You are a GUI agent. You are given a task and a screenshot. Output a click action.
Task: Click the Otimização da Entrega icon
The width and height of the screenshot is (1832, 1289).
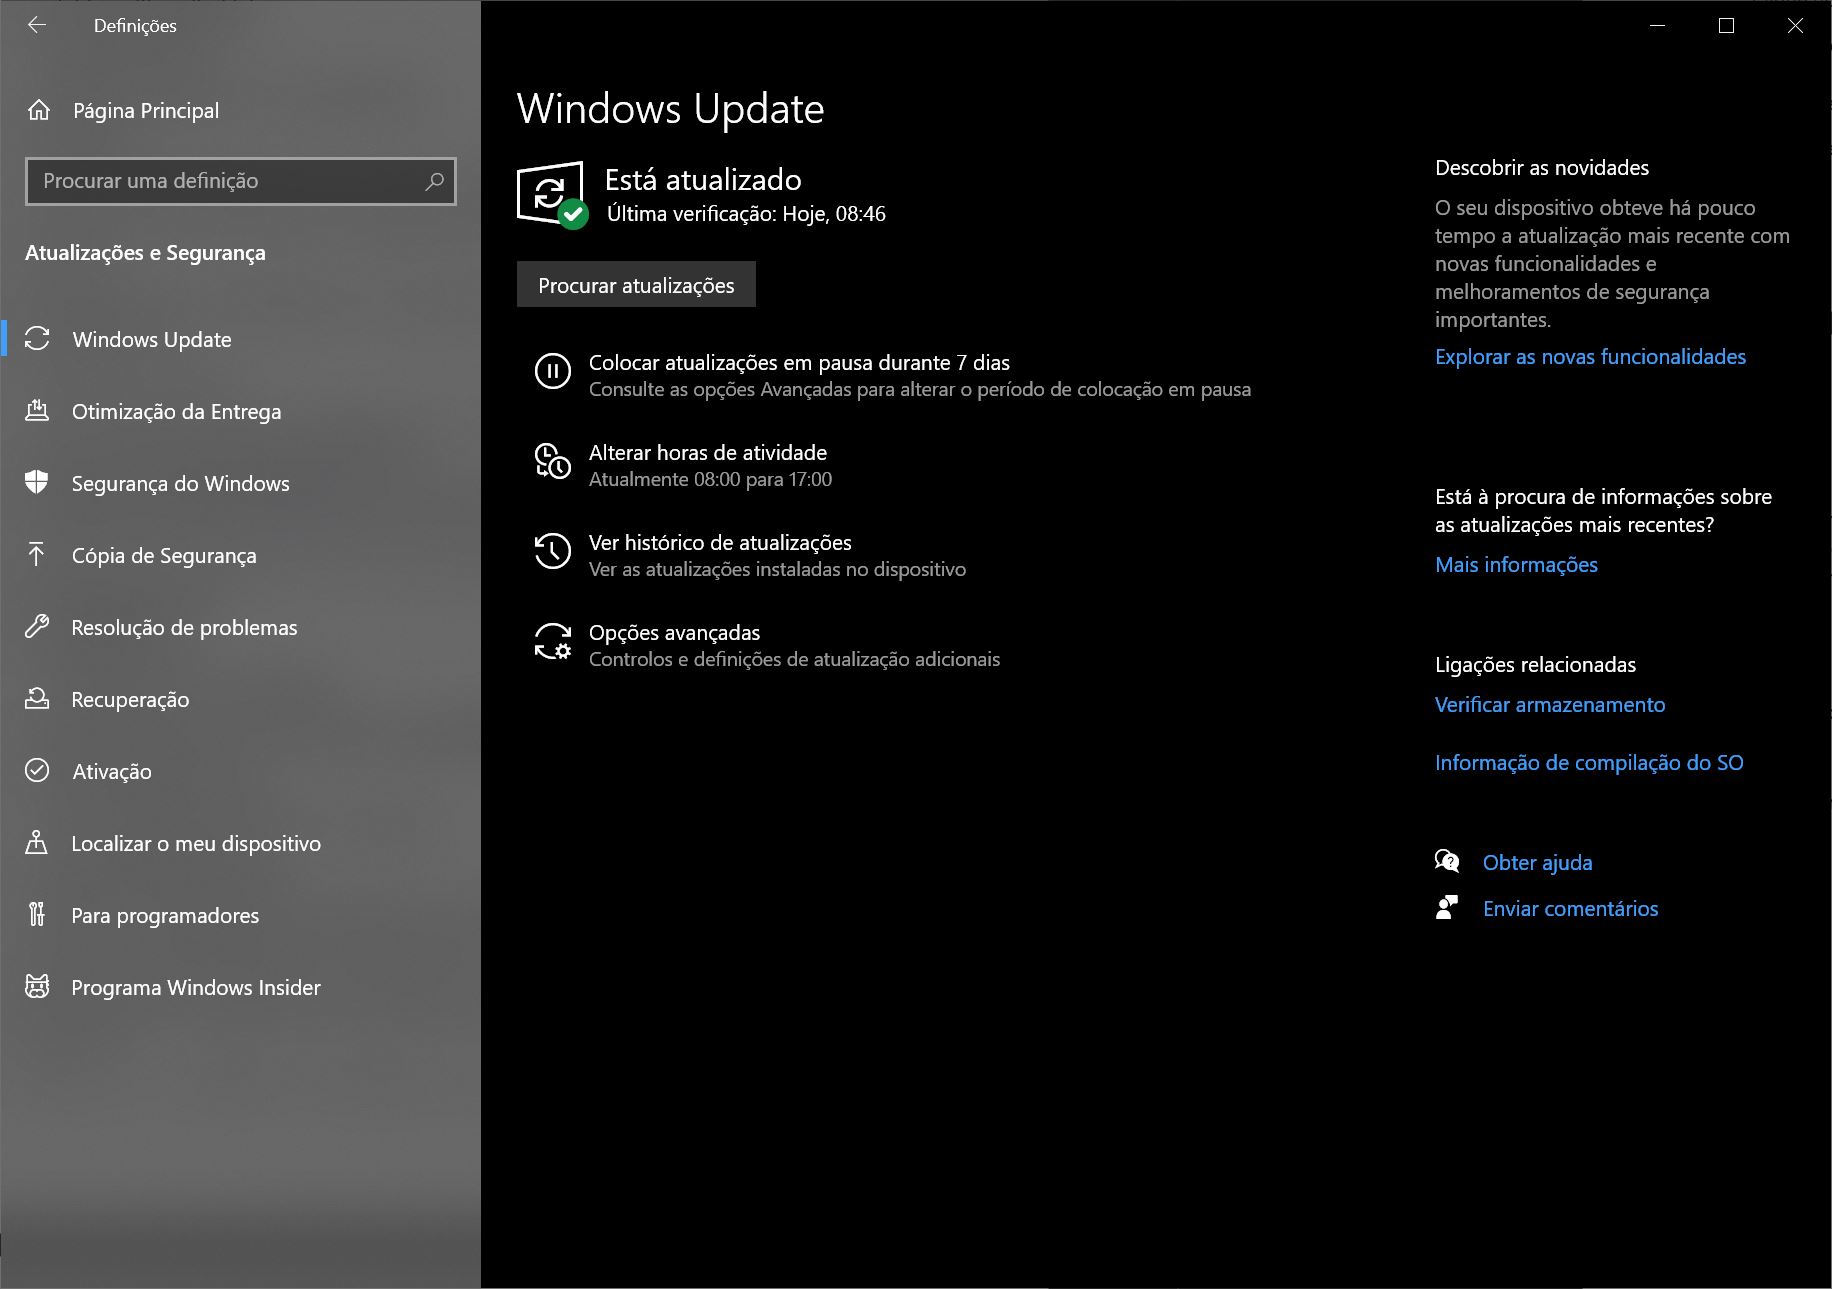click(x=37, y=411)
